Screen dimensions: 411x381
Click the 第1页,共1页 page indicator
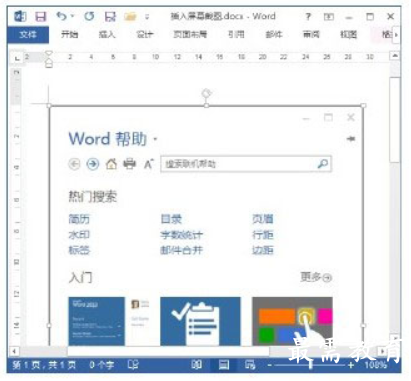point(44,365)
